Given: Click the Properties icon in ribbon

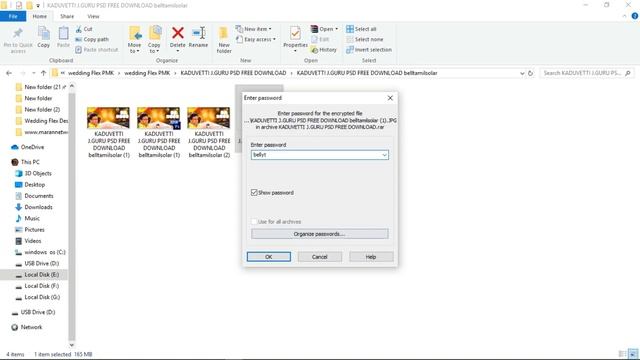Looking at the screenshot, I should (x=295, y=33).
